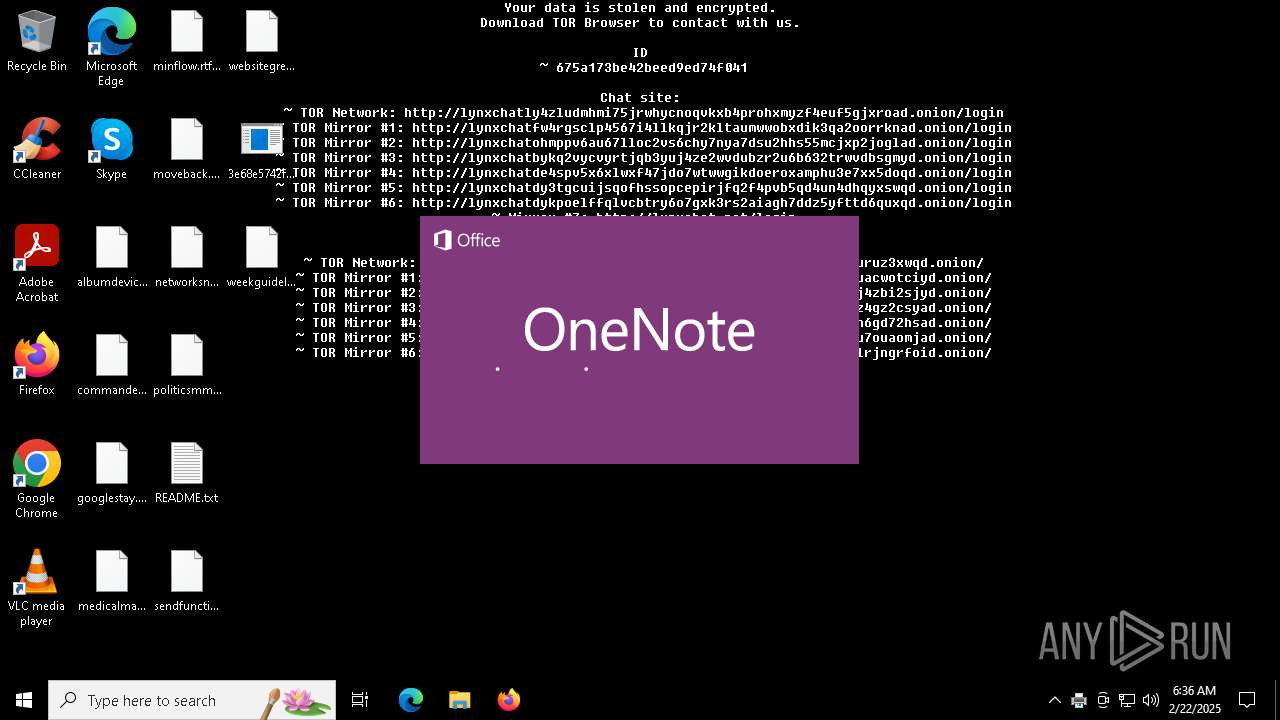Image resolution: width=1280 pixels, height=720 pixels.
Task: Select the networksn... desktop file
Action: pyautogui.click(x=187, y=257)
